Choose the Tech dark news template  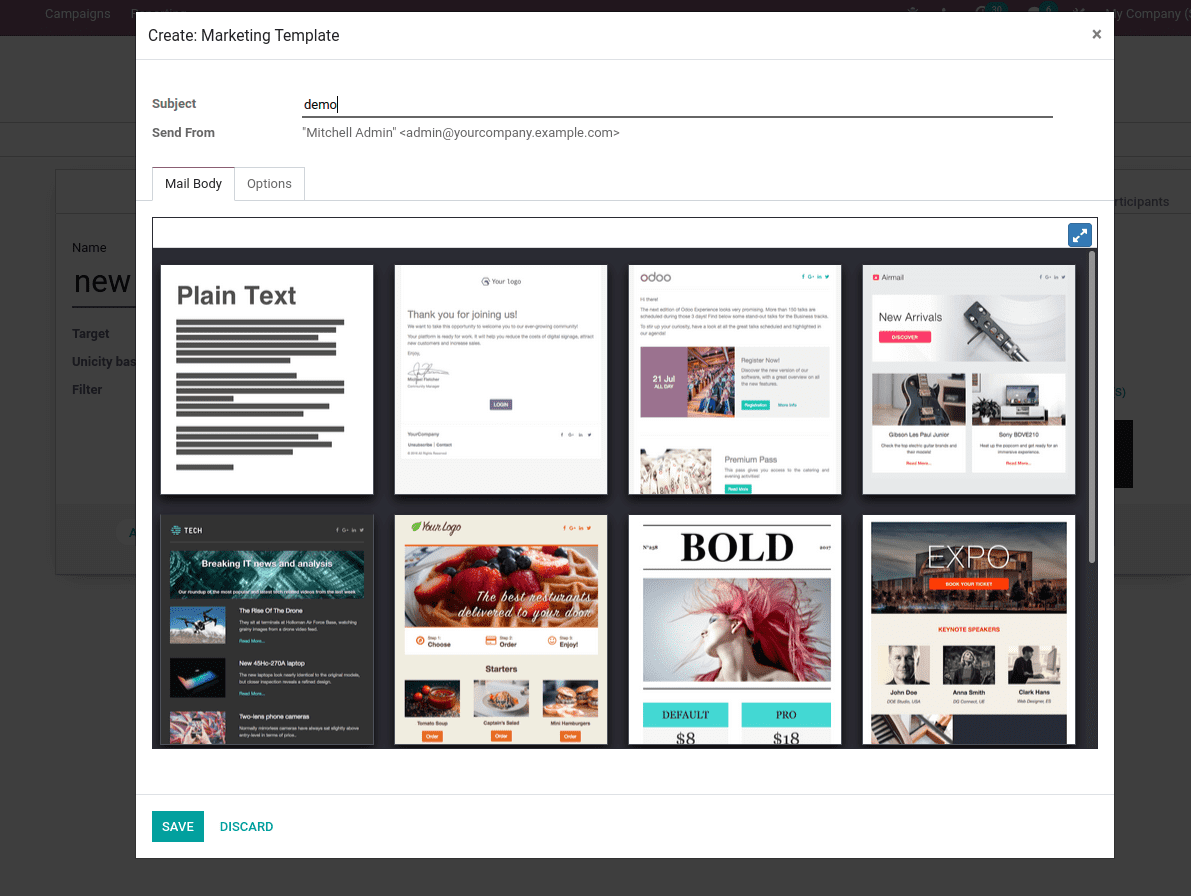[x=267, y=629]
